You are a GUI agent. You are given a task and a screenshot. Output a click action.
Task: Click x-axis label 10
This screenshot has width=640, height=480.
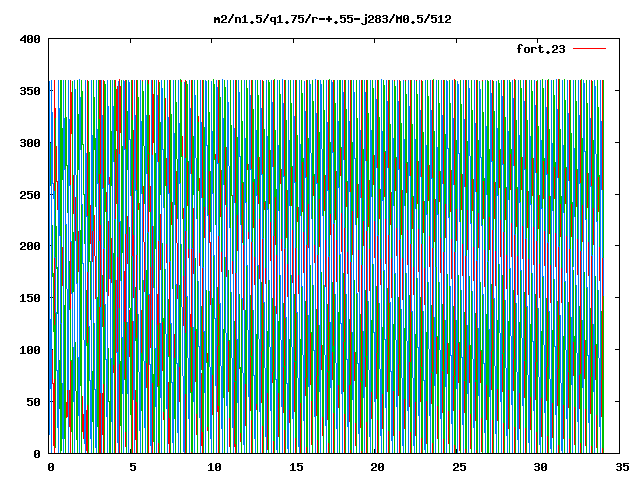(214, 467)
